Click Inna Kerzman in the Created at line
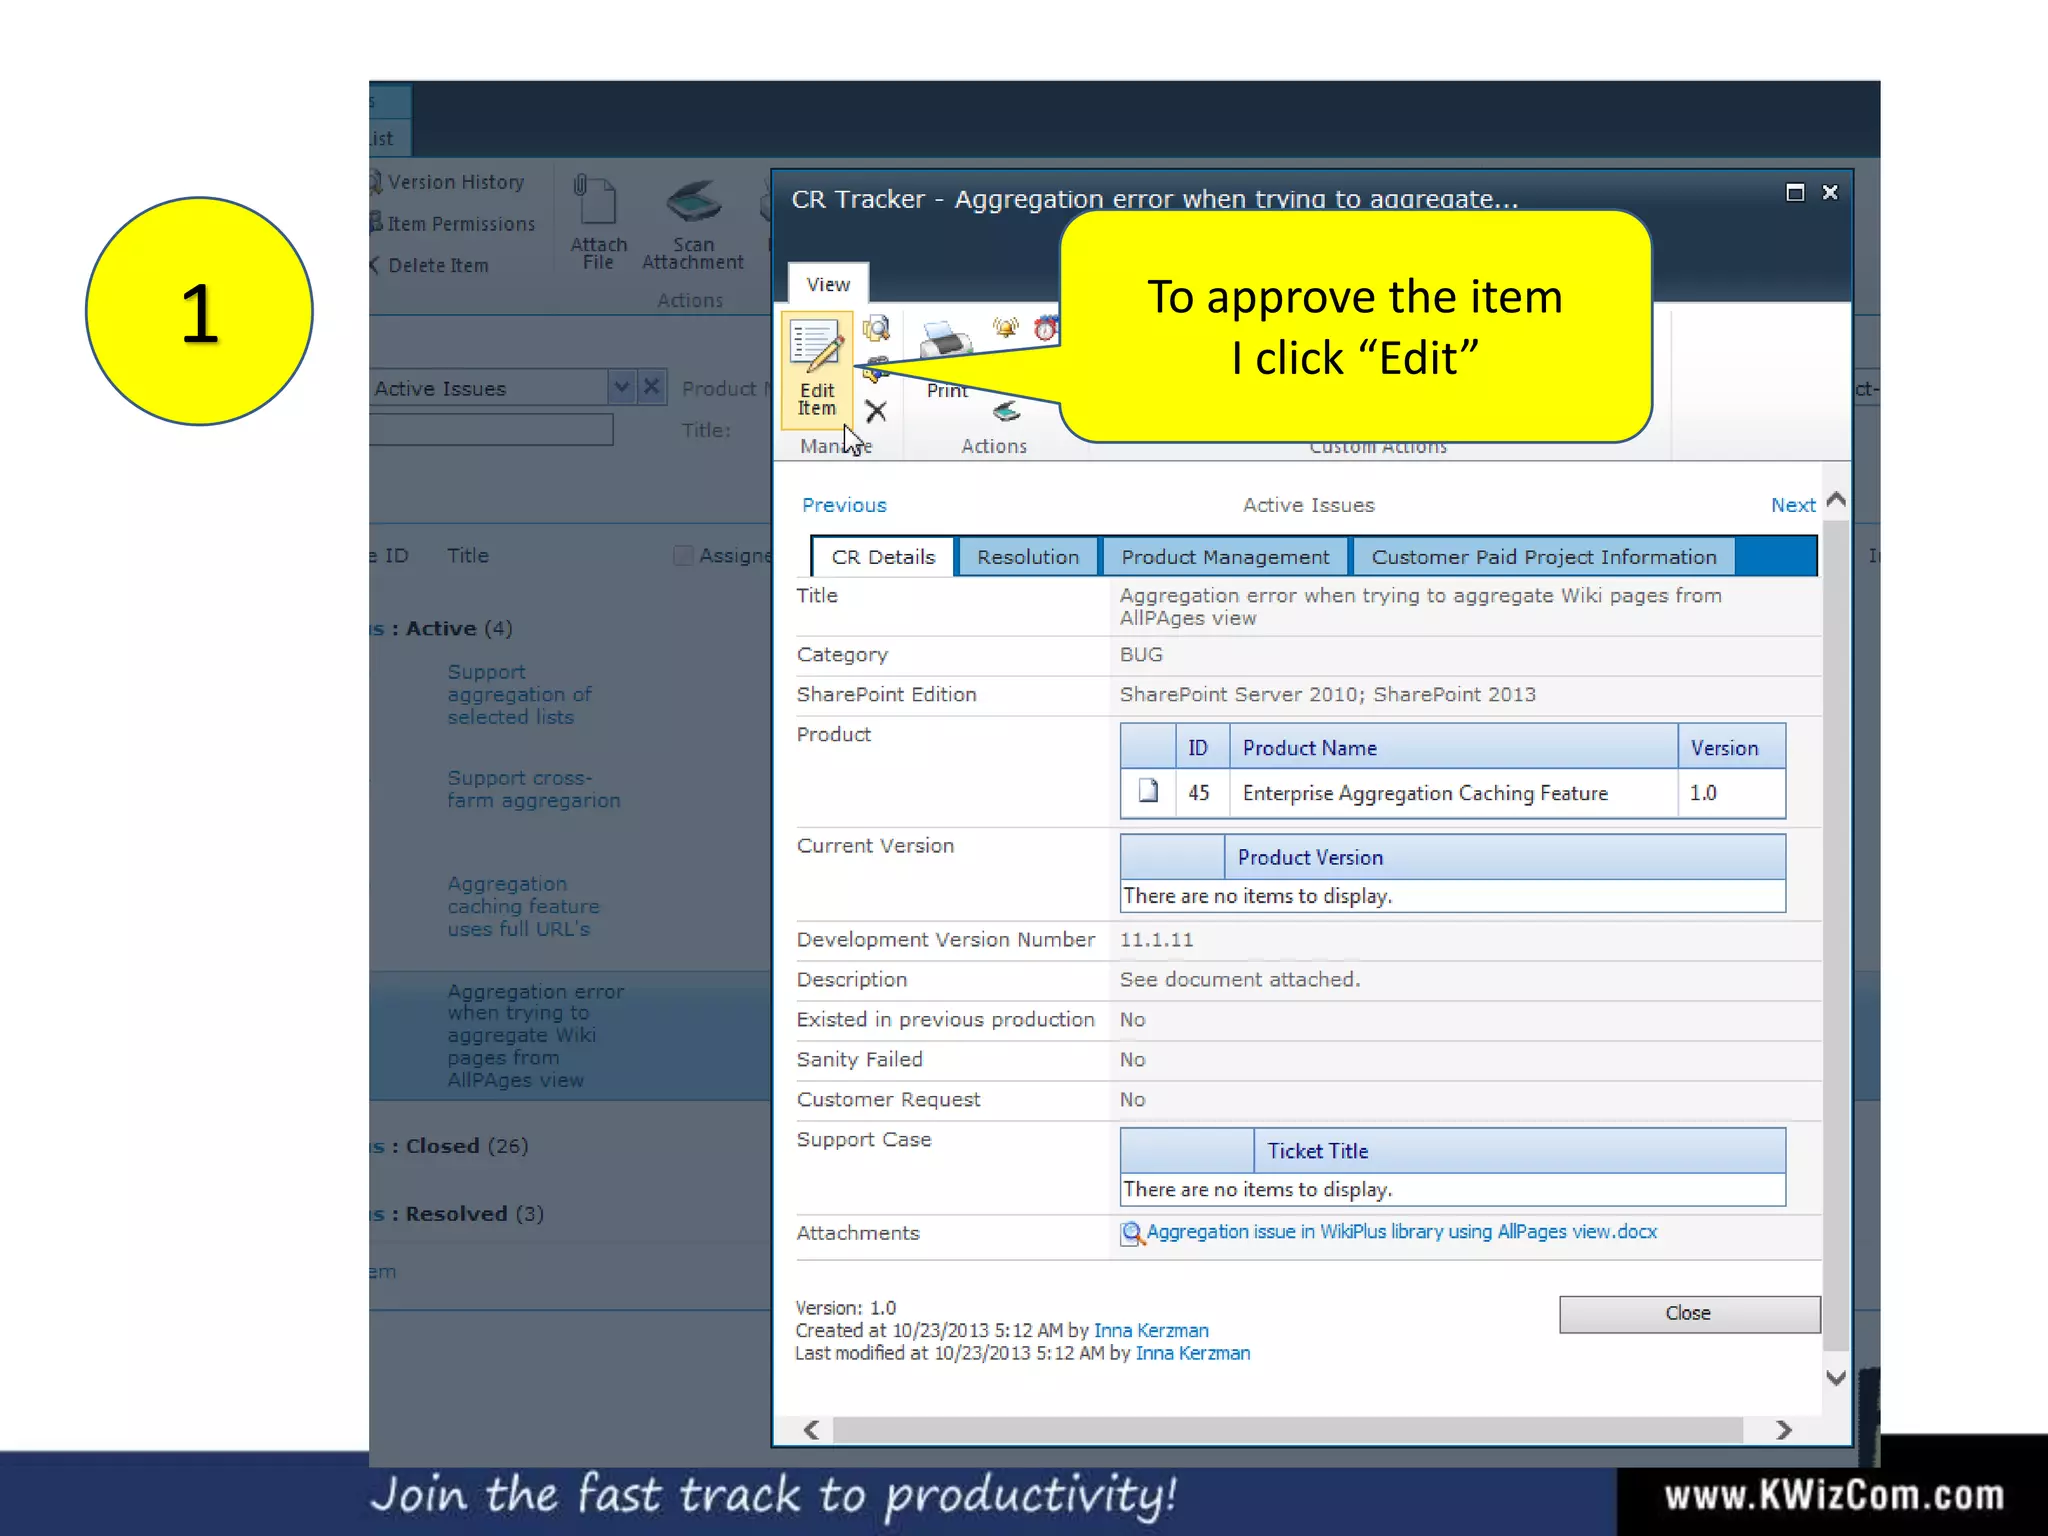2048x1536 pixels. [1151, 1330]
